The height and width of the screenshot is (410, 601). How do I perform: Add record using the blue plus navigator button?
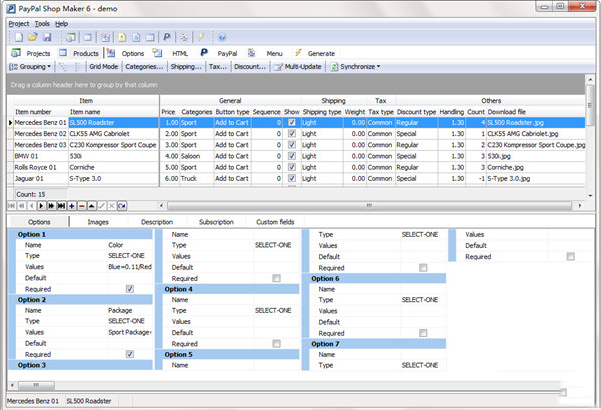[72, 206]
